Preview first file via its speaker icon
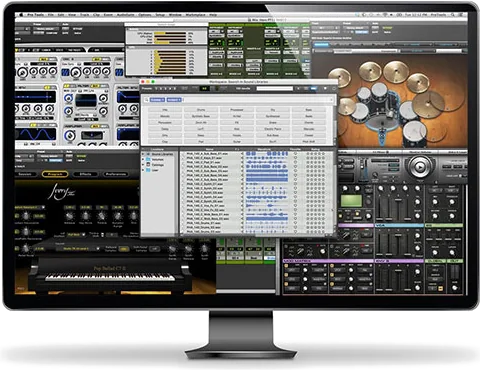The height and width of the screenshot is (370, 480). point(242,154)
